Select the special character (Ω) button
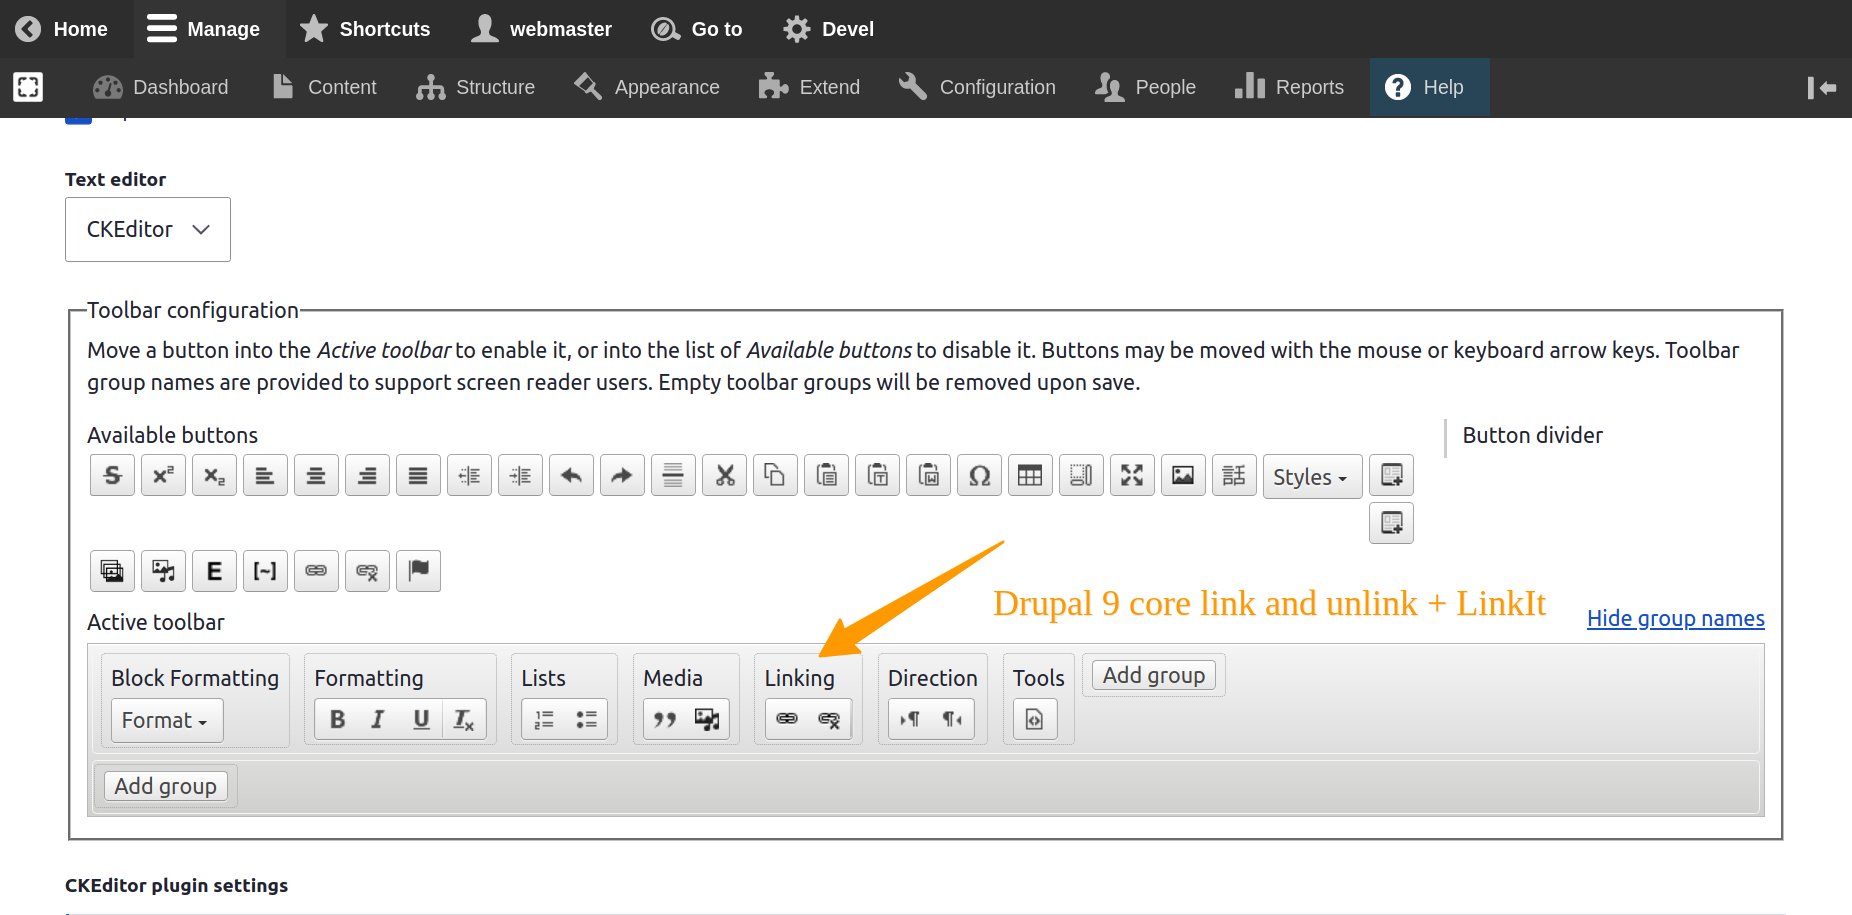Screen dimensions: 1852x915 point(979,475)
